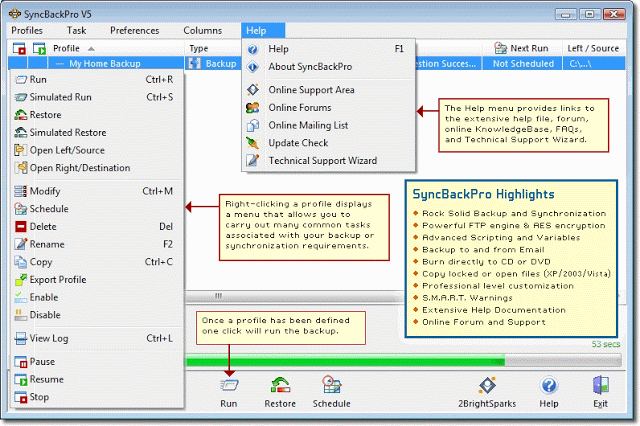Screen dimensions: 640x426
Task: Select Update Check in Help menu
Action: click(x=329, y=143)
